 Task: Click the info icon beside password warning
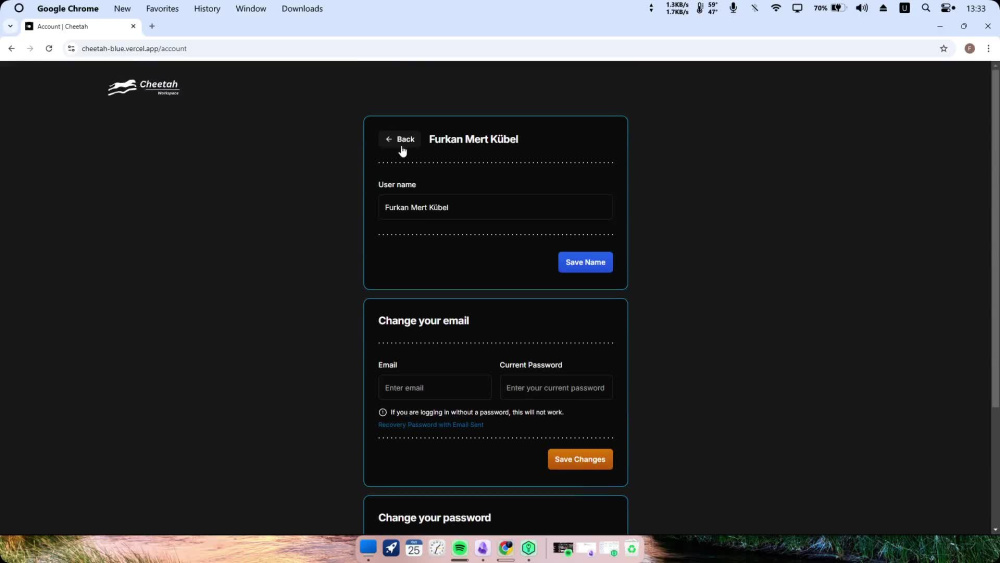[x=383, y=413]
